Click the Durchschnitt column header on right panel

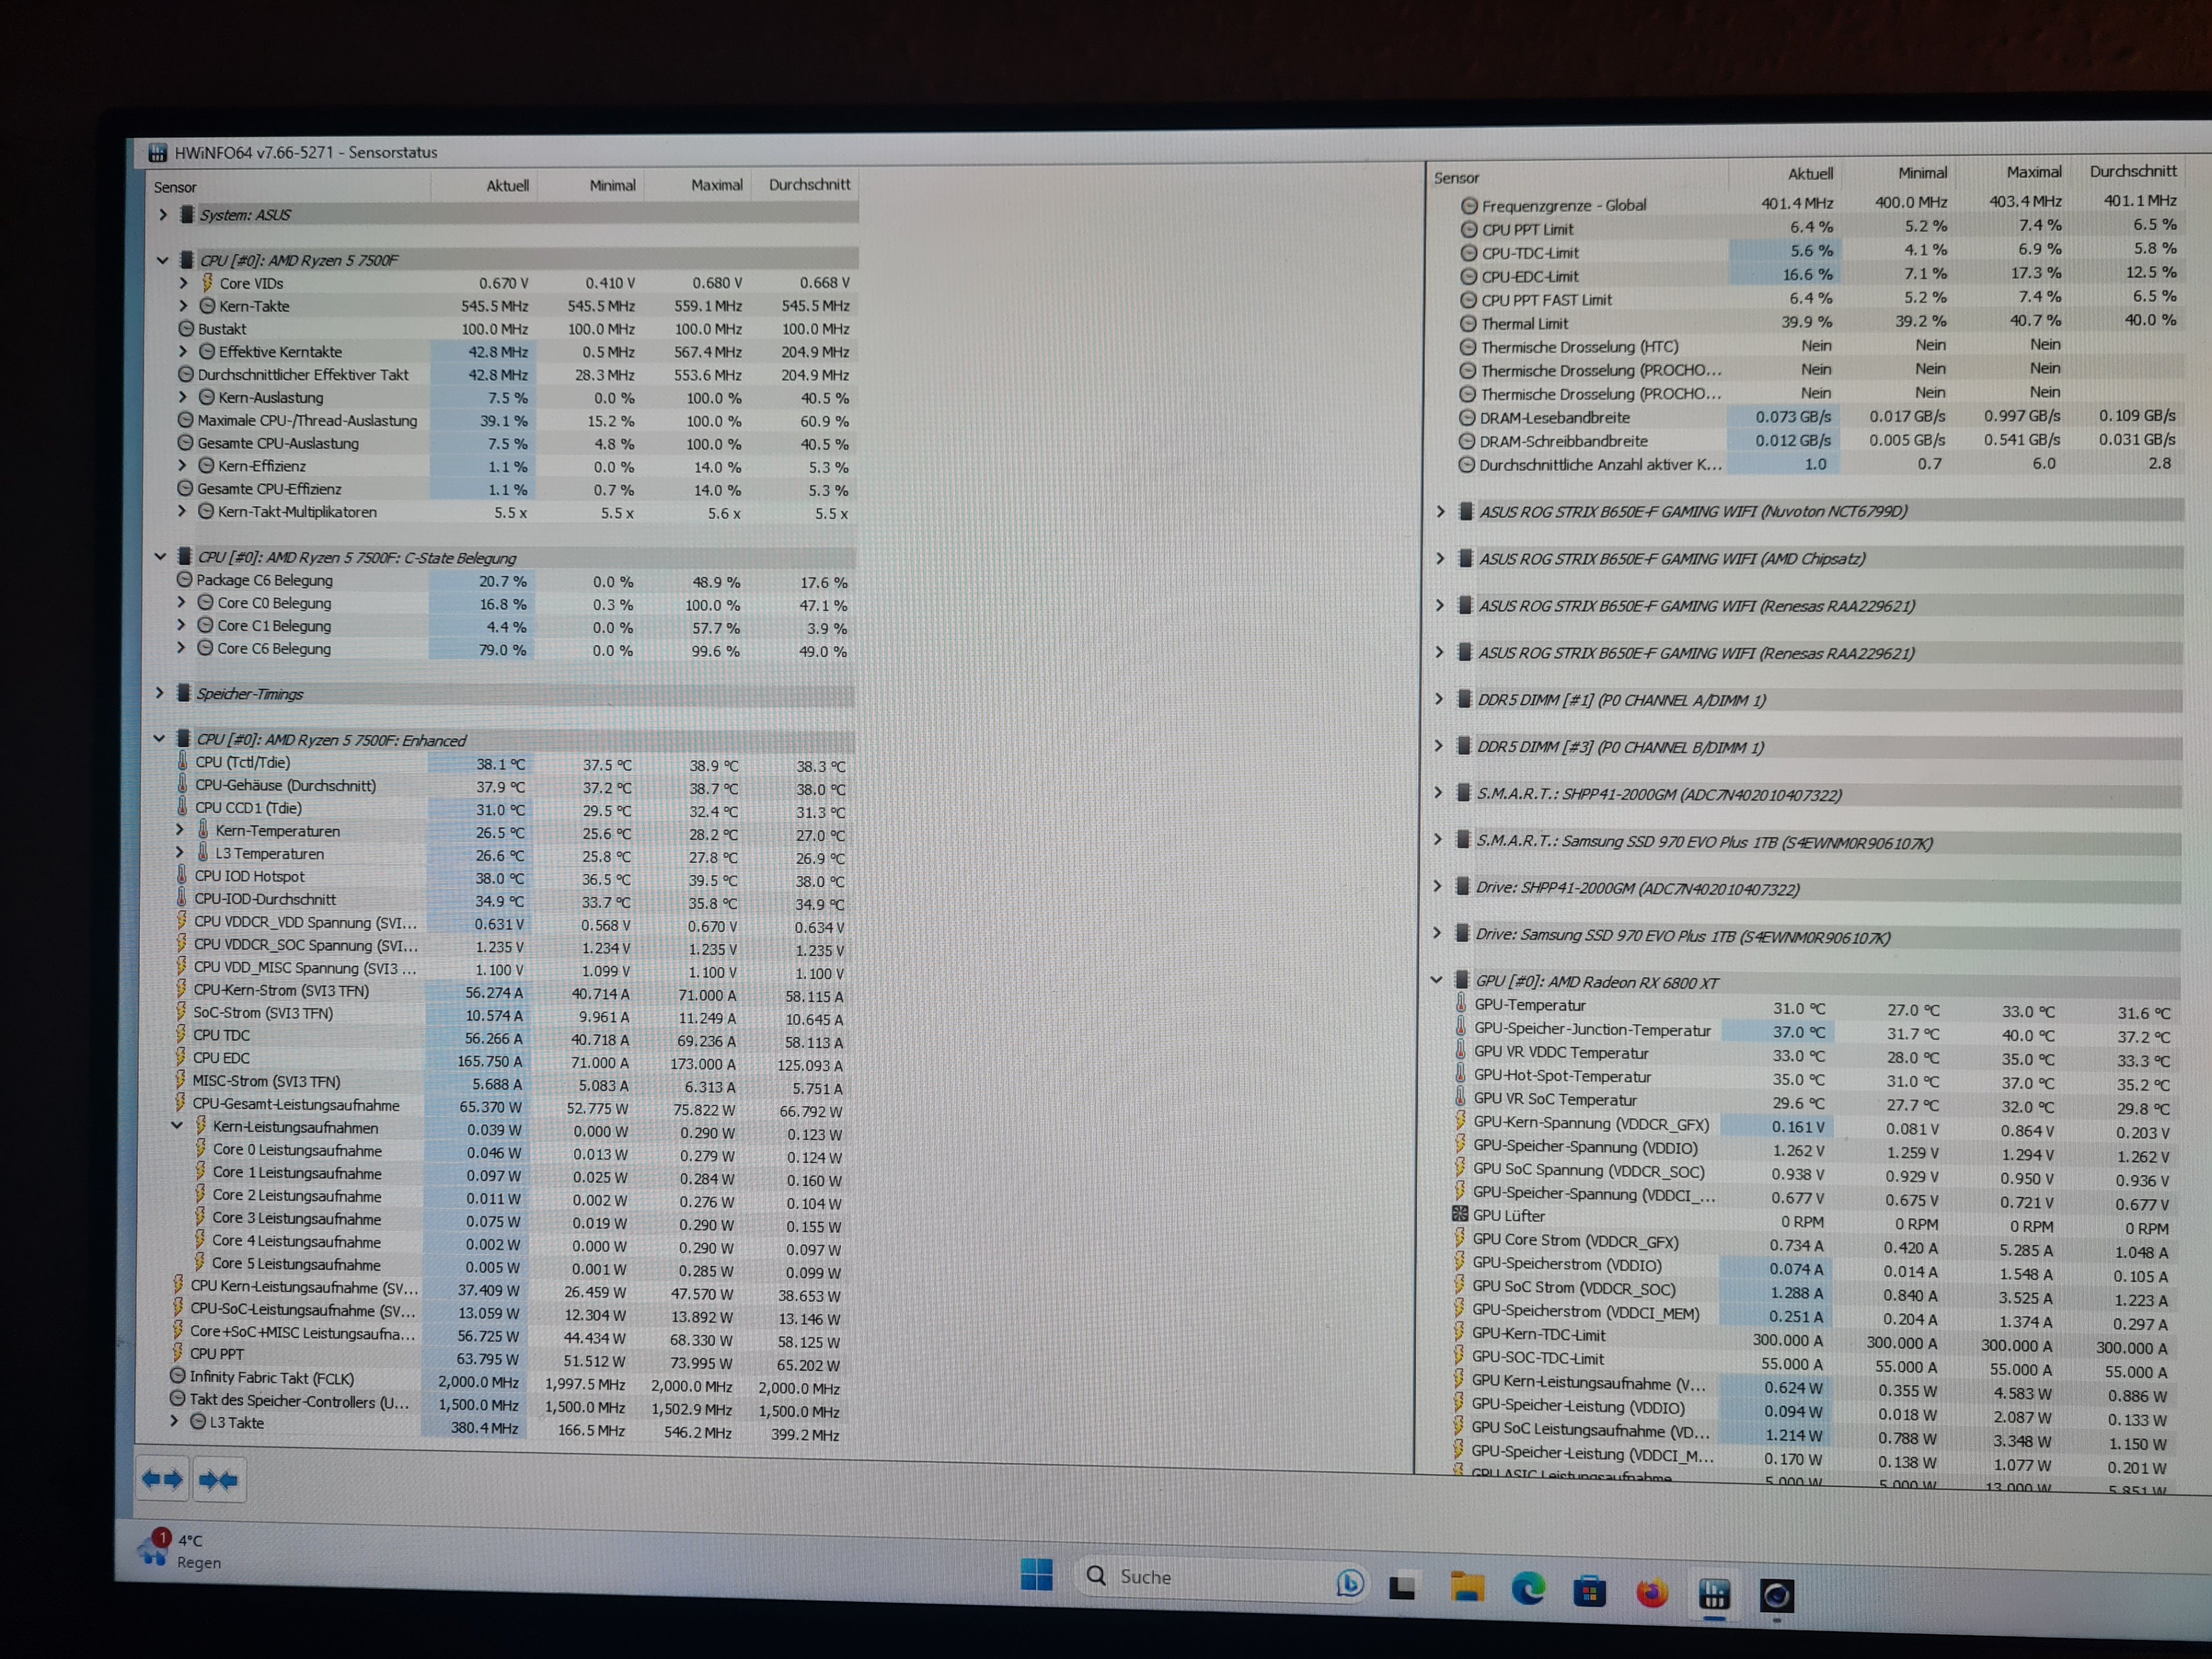coord(2132,171)
